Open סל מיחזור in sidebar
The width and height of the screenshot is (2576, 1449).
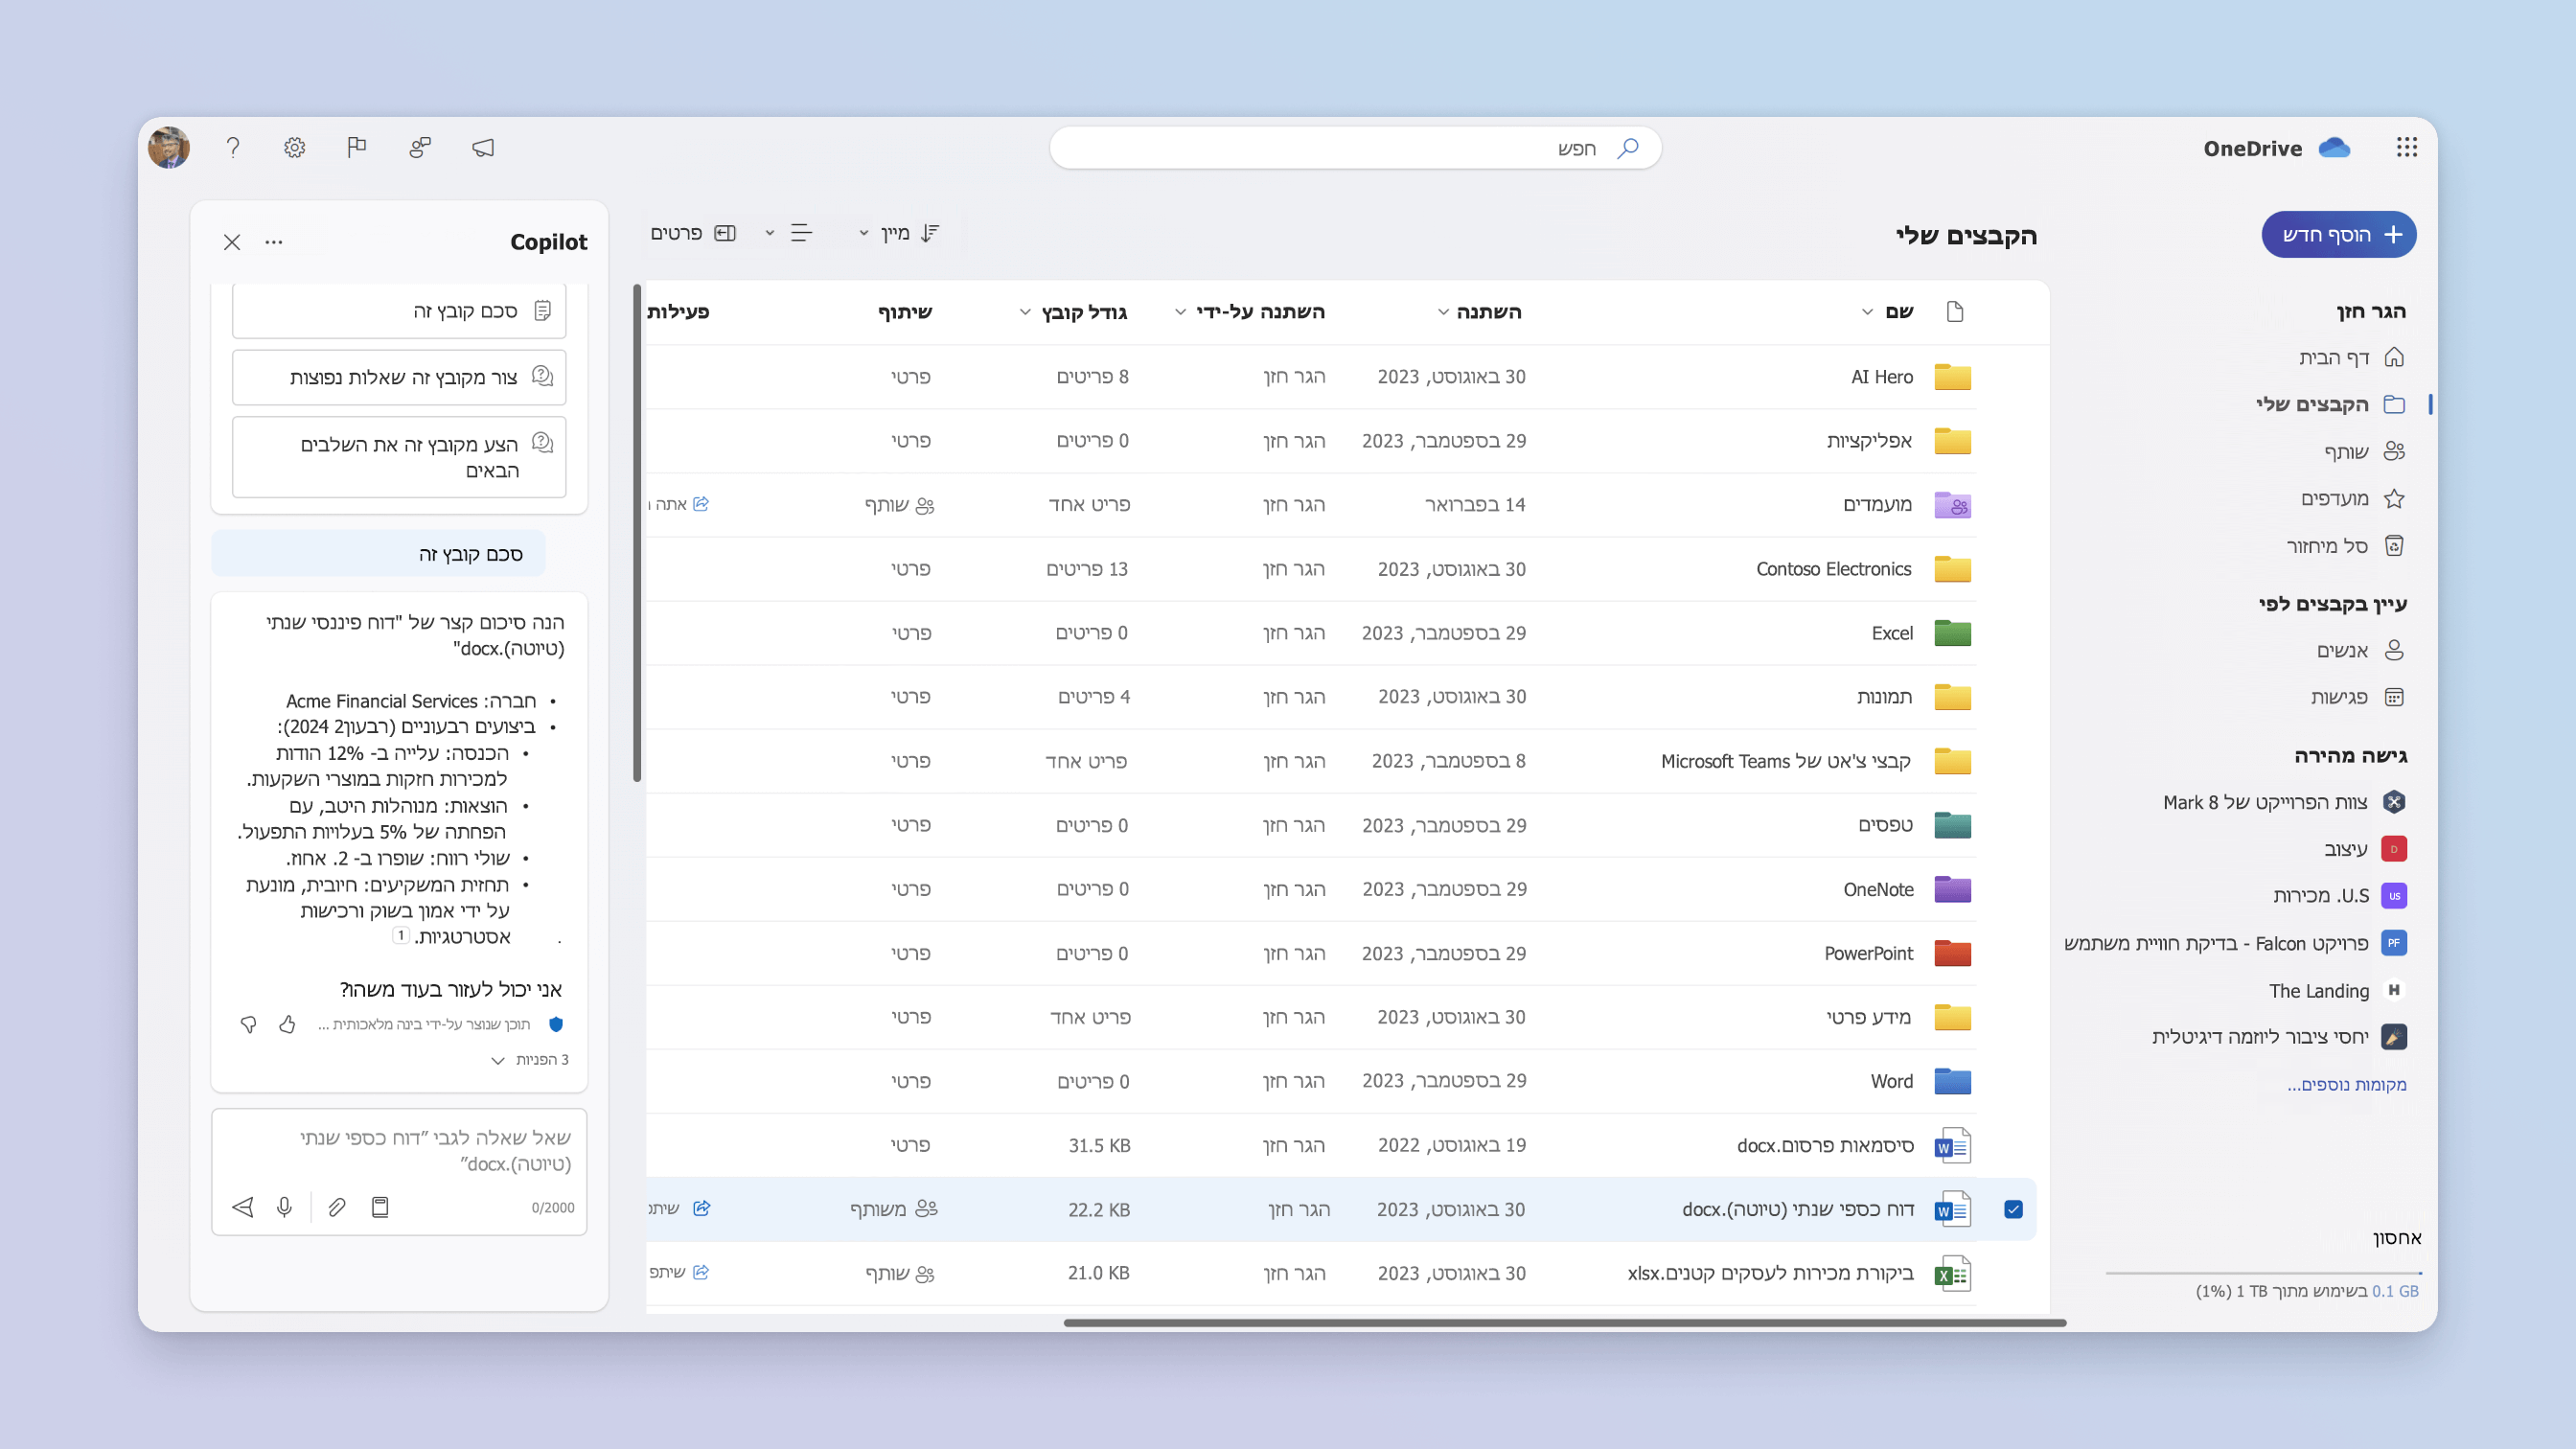(2345, 545)
